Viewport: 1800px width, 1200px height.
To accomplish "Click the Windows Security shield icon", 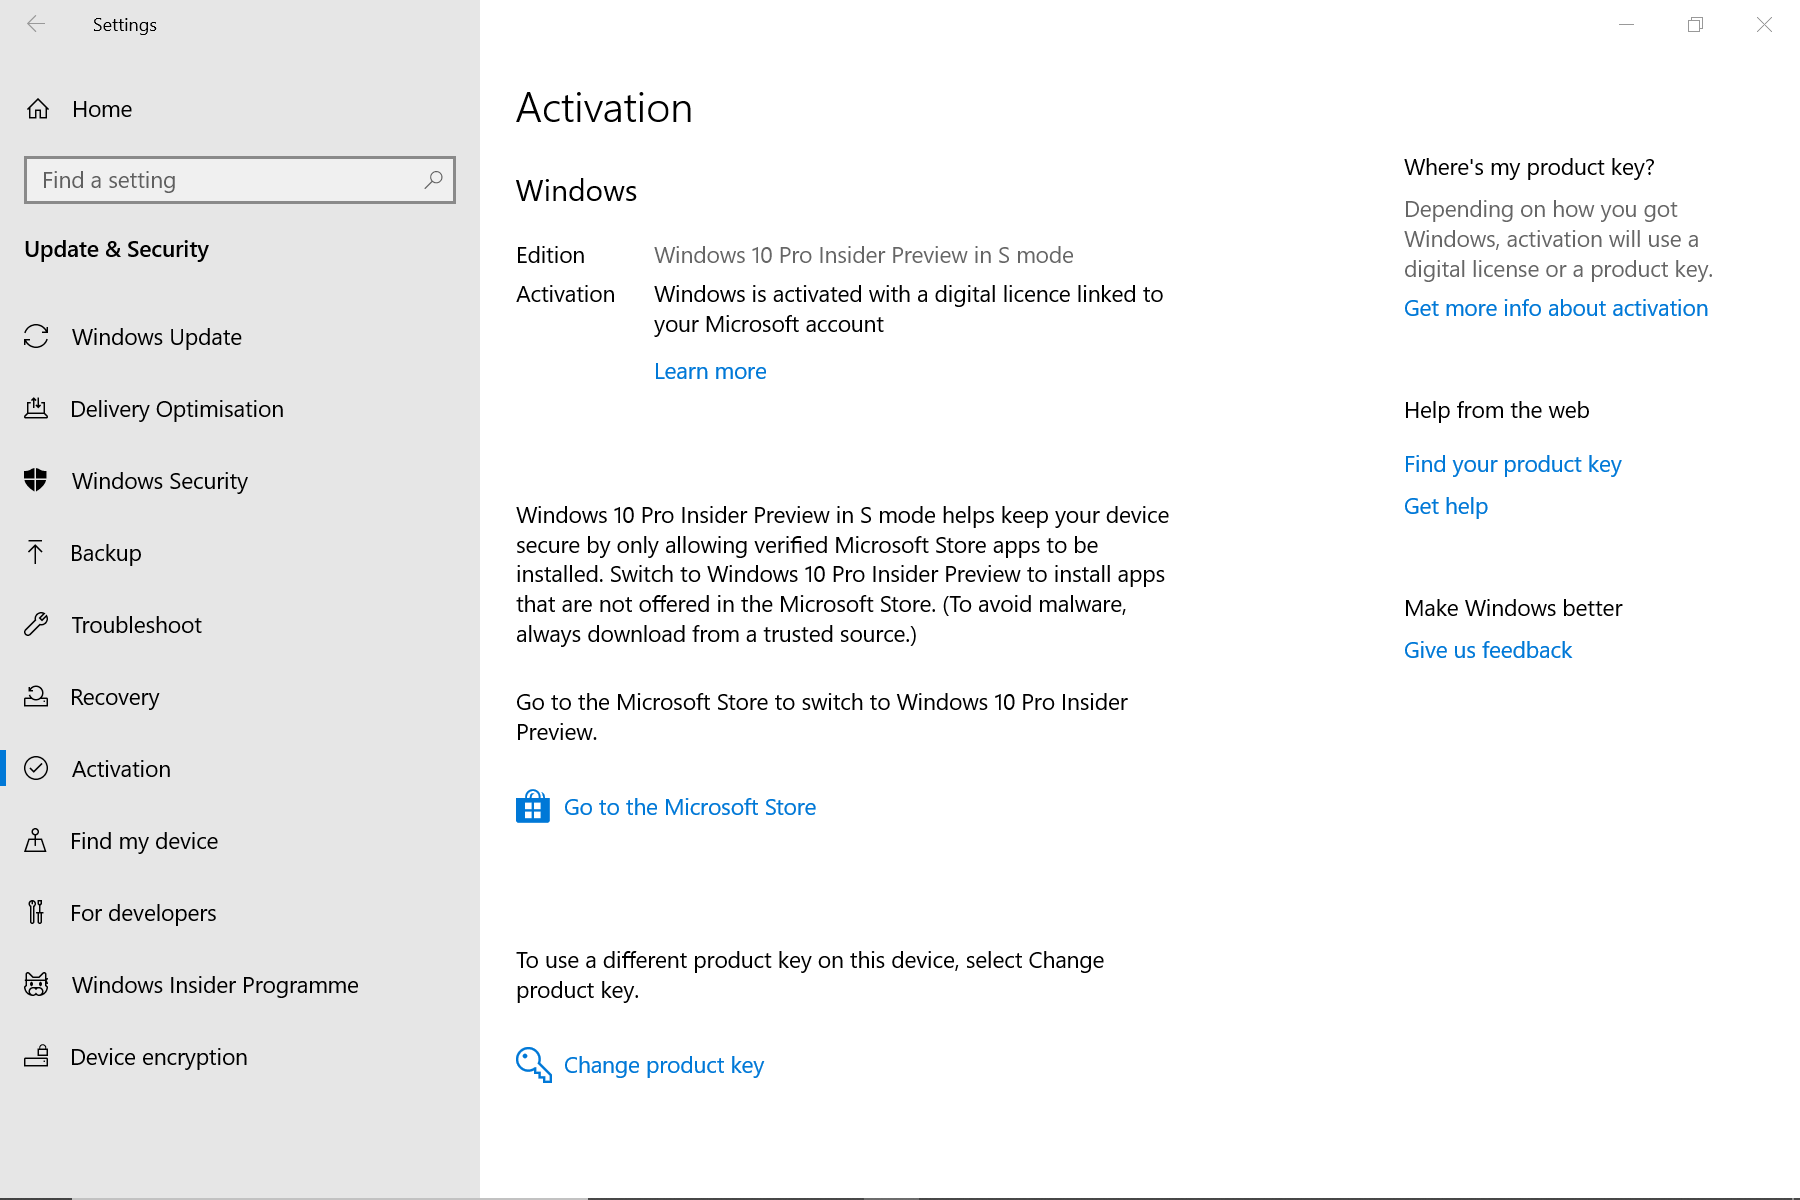I will click(x=36, y=480).
